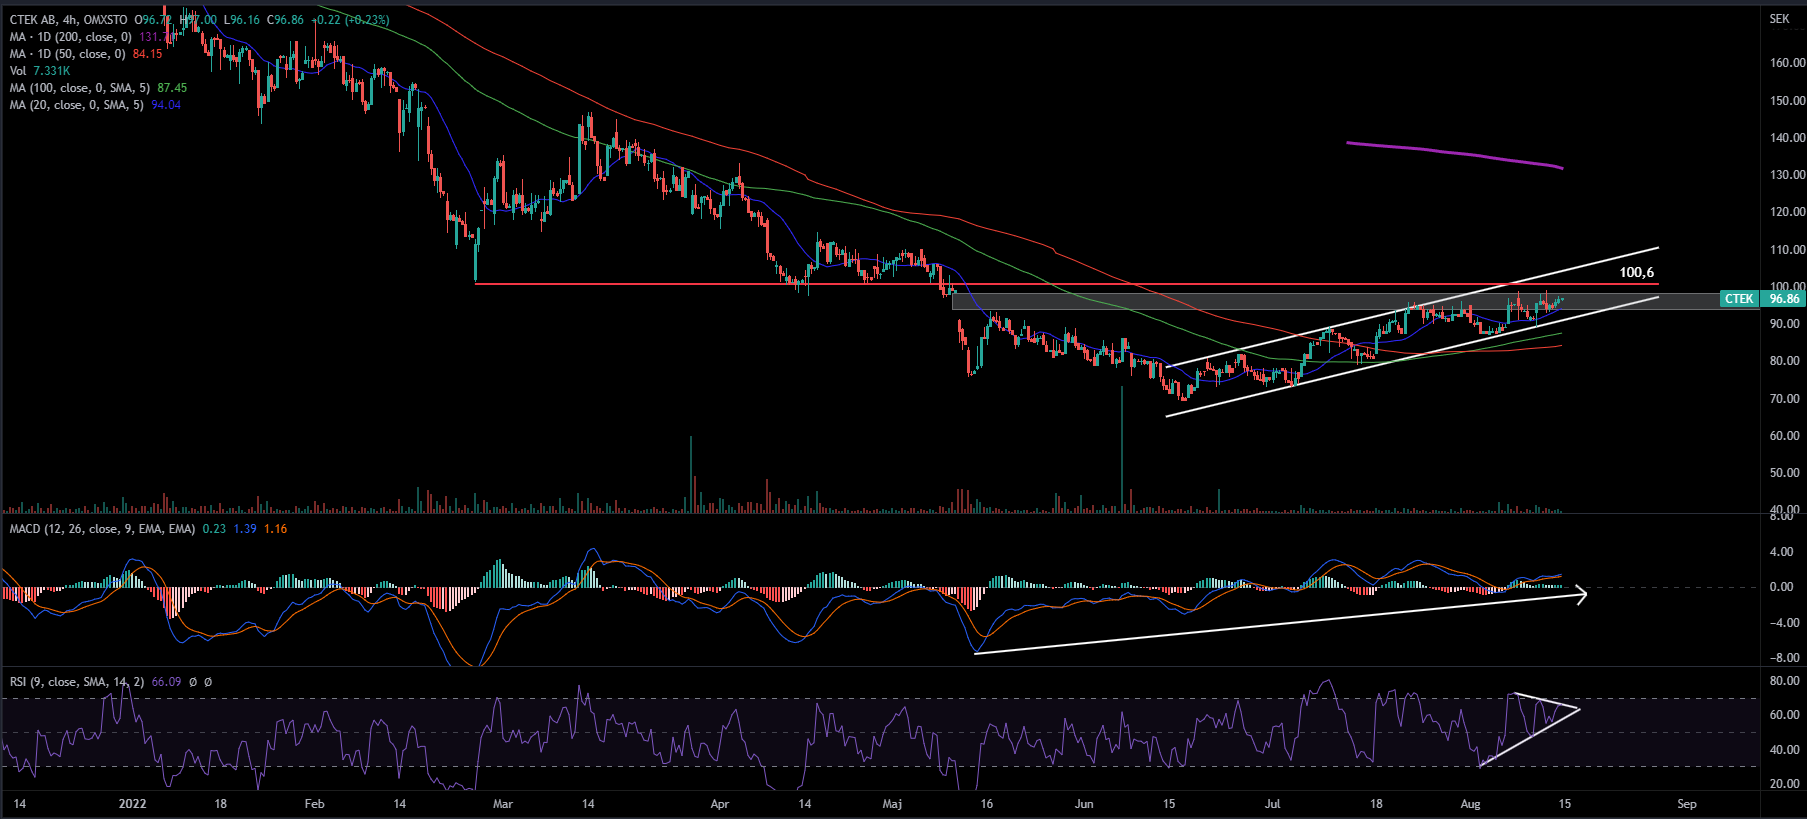Click the CTEK AB symbol title in legend
The image size is (1807, 819).
32,20
